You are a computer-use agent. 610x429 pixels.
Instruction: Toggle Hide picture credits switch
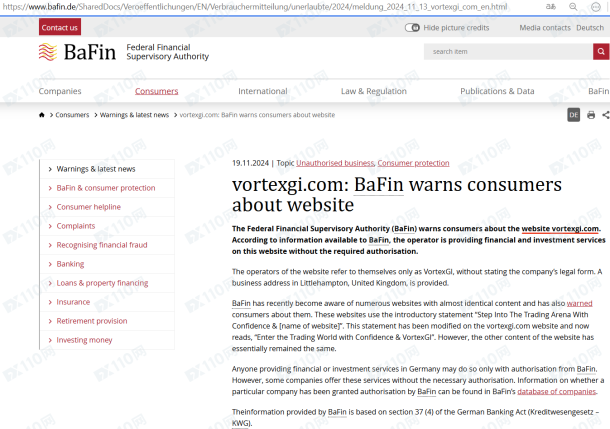pyautogui.click(x=412, y=28)
